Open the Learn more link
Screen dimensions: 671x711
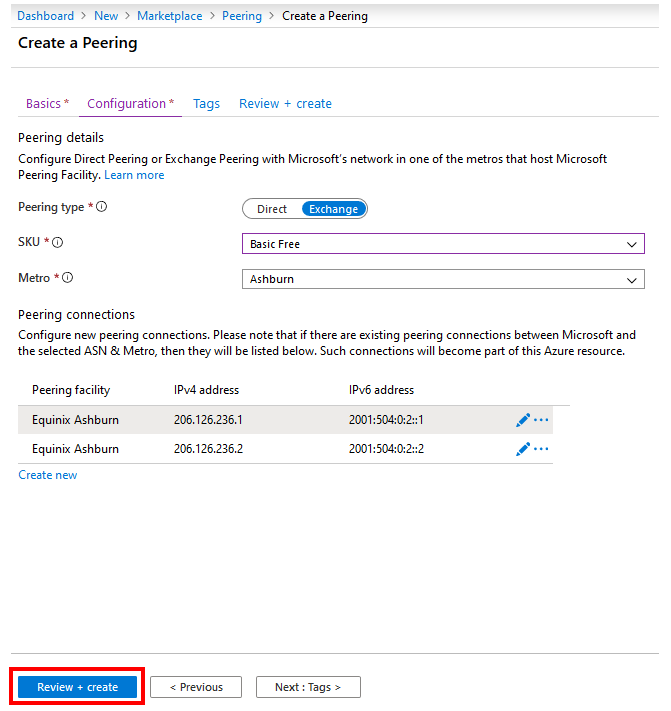(134, 175)
